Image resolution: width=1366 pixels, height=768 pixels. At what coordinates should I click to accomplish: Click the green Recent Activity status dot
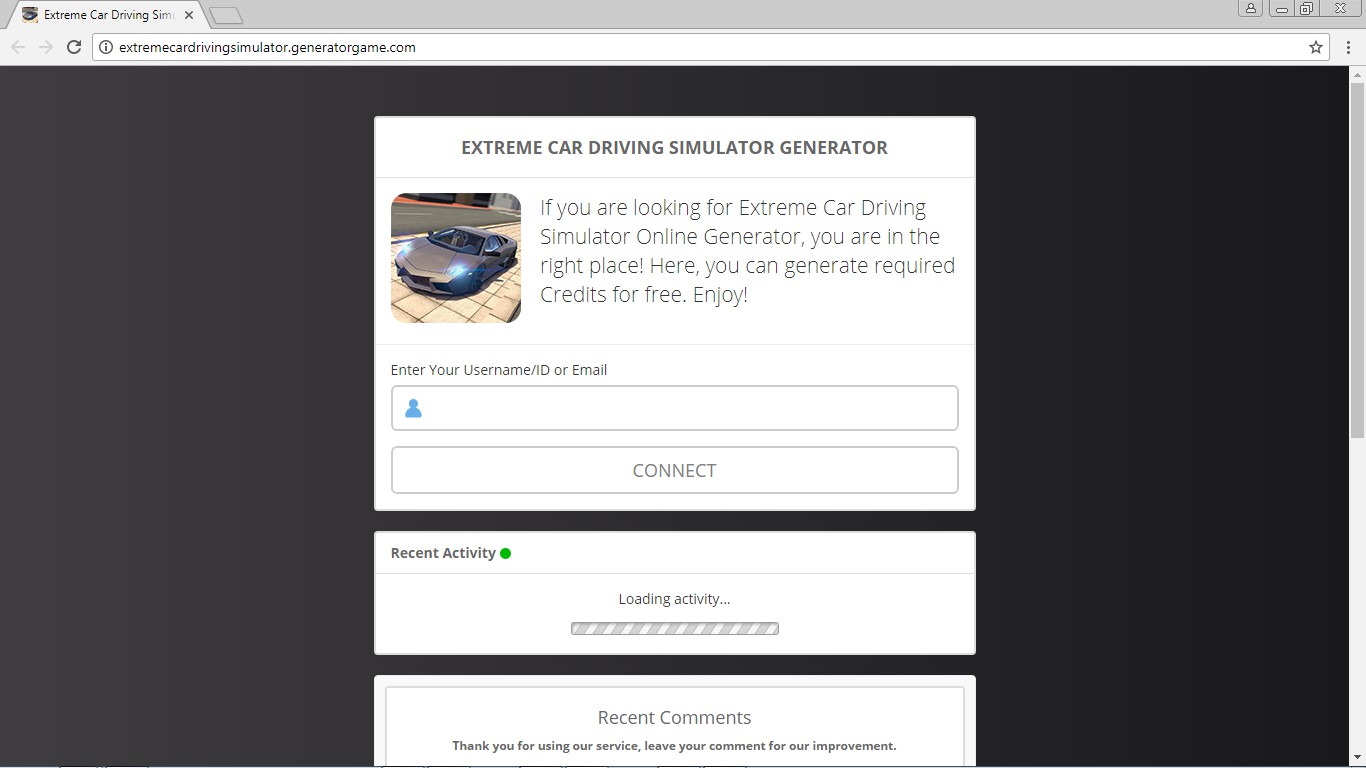coord(506,553)
